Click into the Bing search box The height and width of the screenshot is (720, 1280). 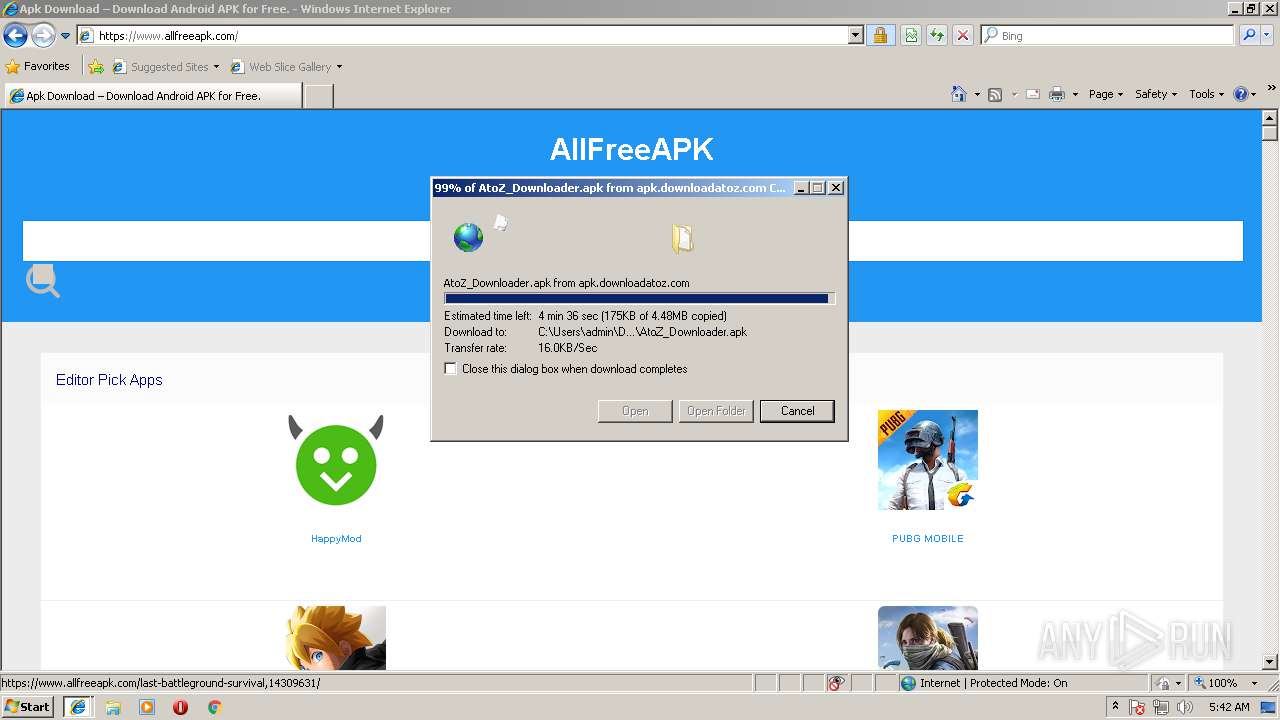click(1108, 36)
